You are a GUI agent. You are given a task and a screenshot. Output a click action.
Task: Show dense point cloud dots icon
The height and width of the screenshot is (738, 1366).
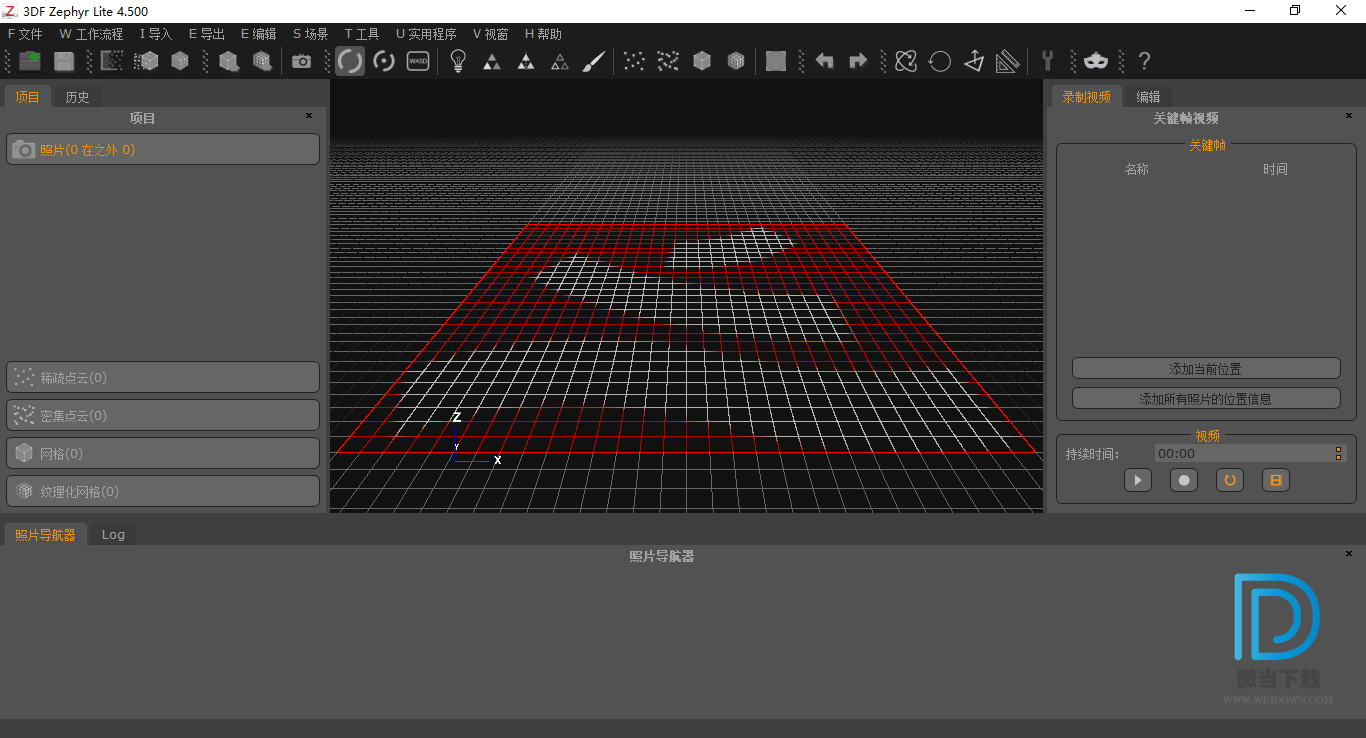668,61
